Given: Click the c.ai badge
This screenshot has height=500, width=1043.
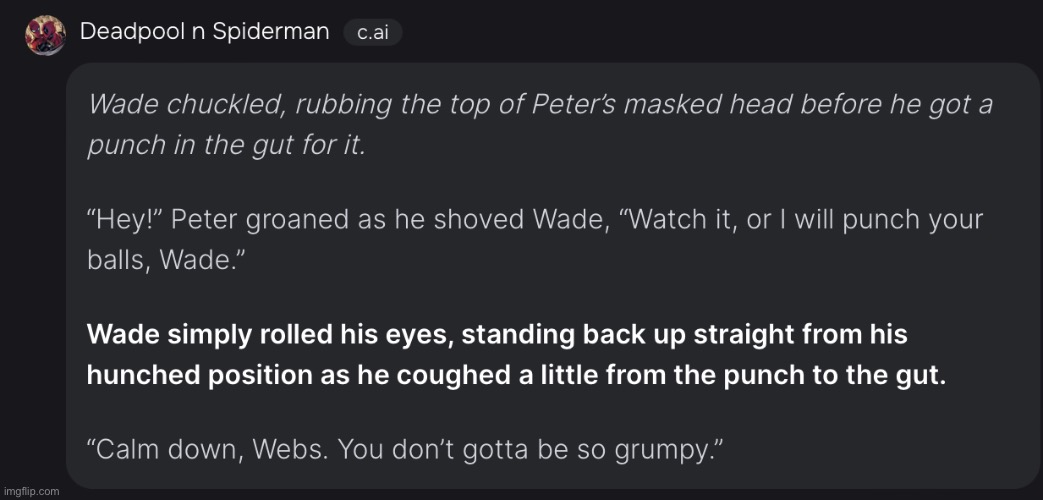Looking at the screenshot, I should coord(373,33).
